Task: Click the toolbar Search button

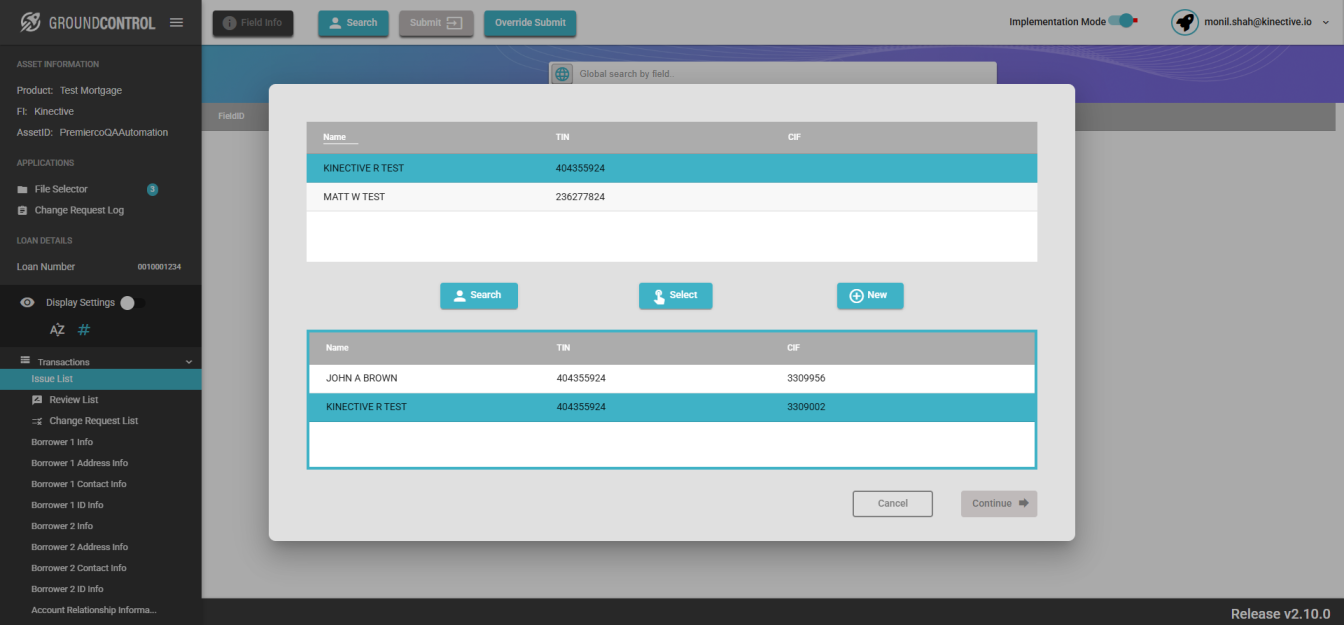Action: point(353,23)
